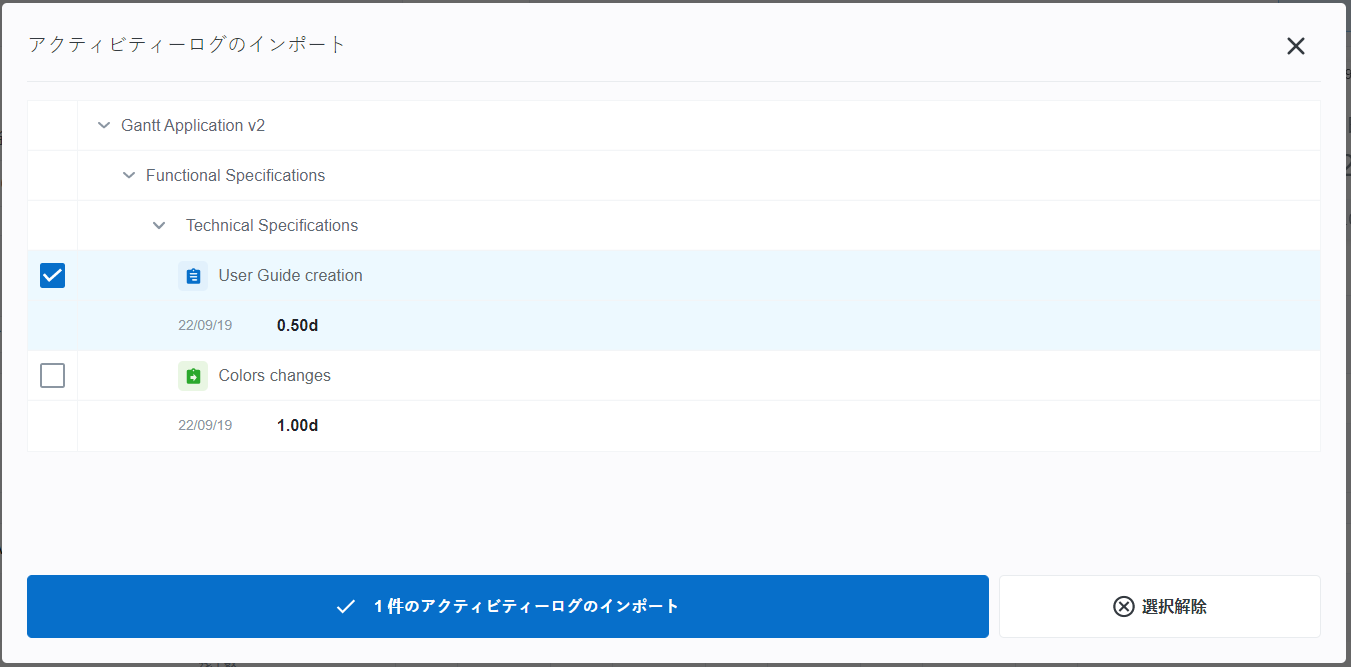
Task: Click the Colors changes title text
Action: (274, 376)
